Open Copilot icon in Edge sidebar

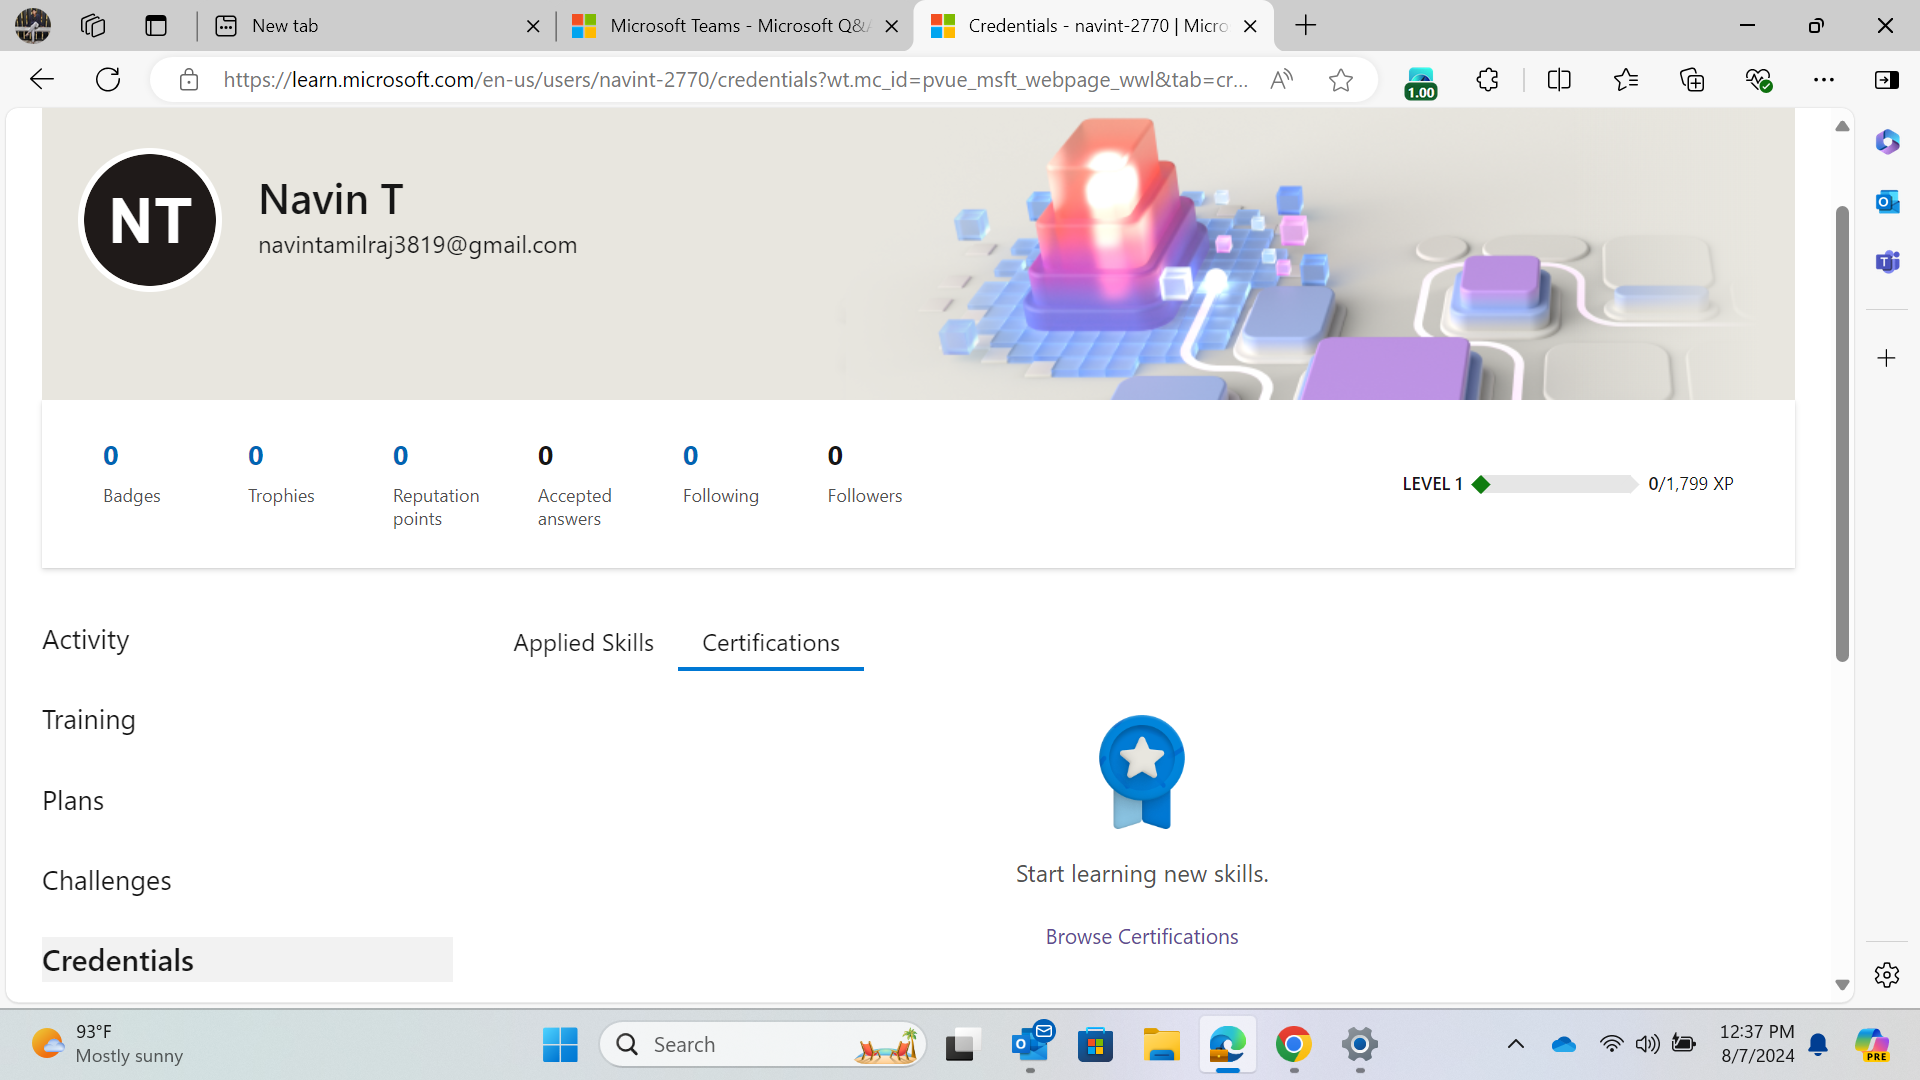[x=1887, y=142]
